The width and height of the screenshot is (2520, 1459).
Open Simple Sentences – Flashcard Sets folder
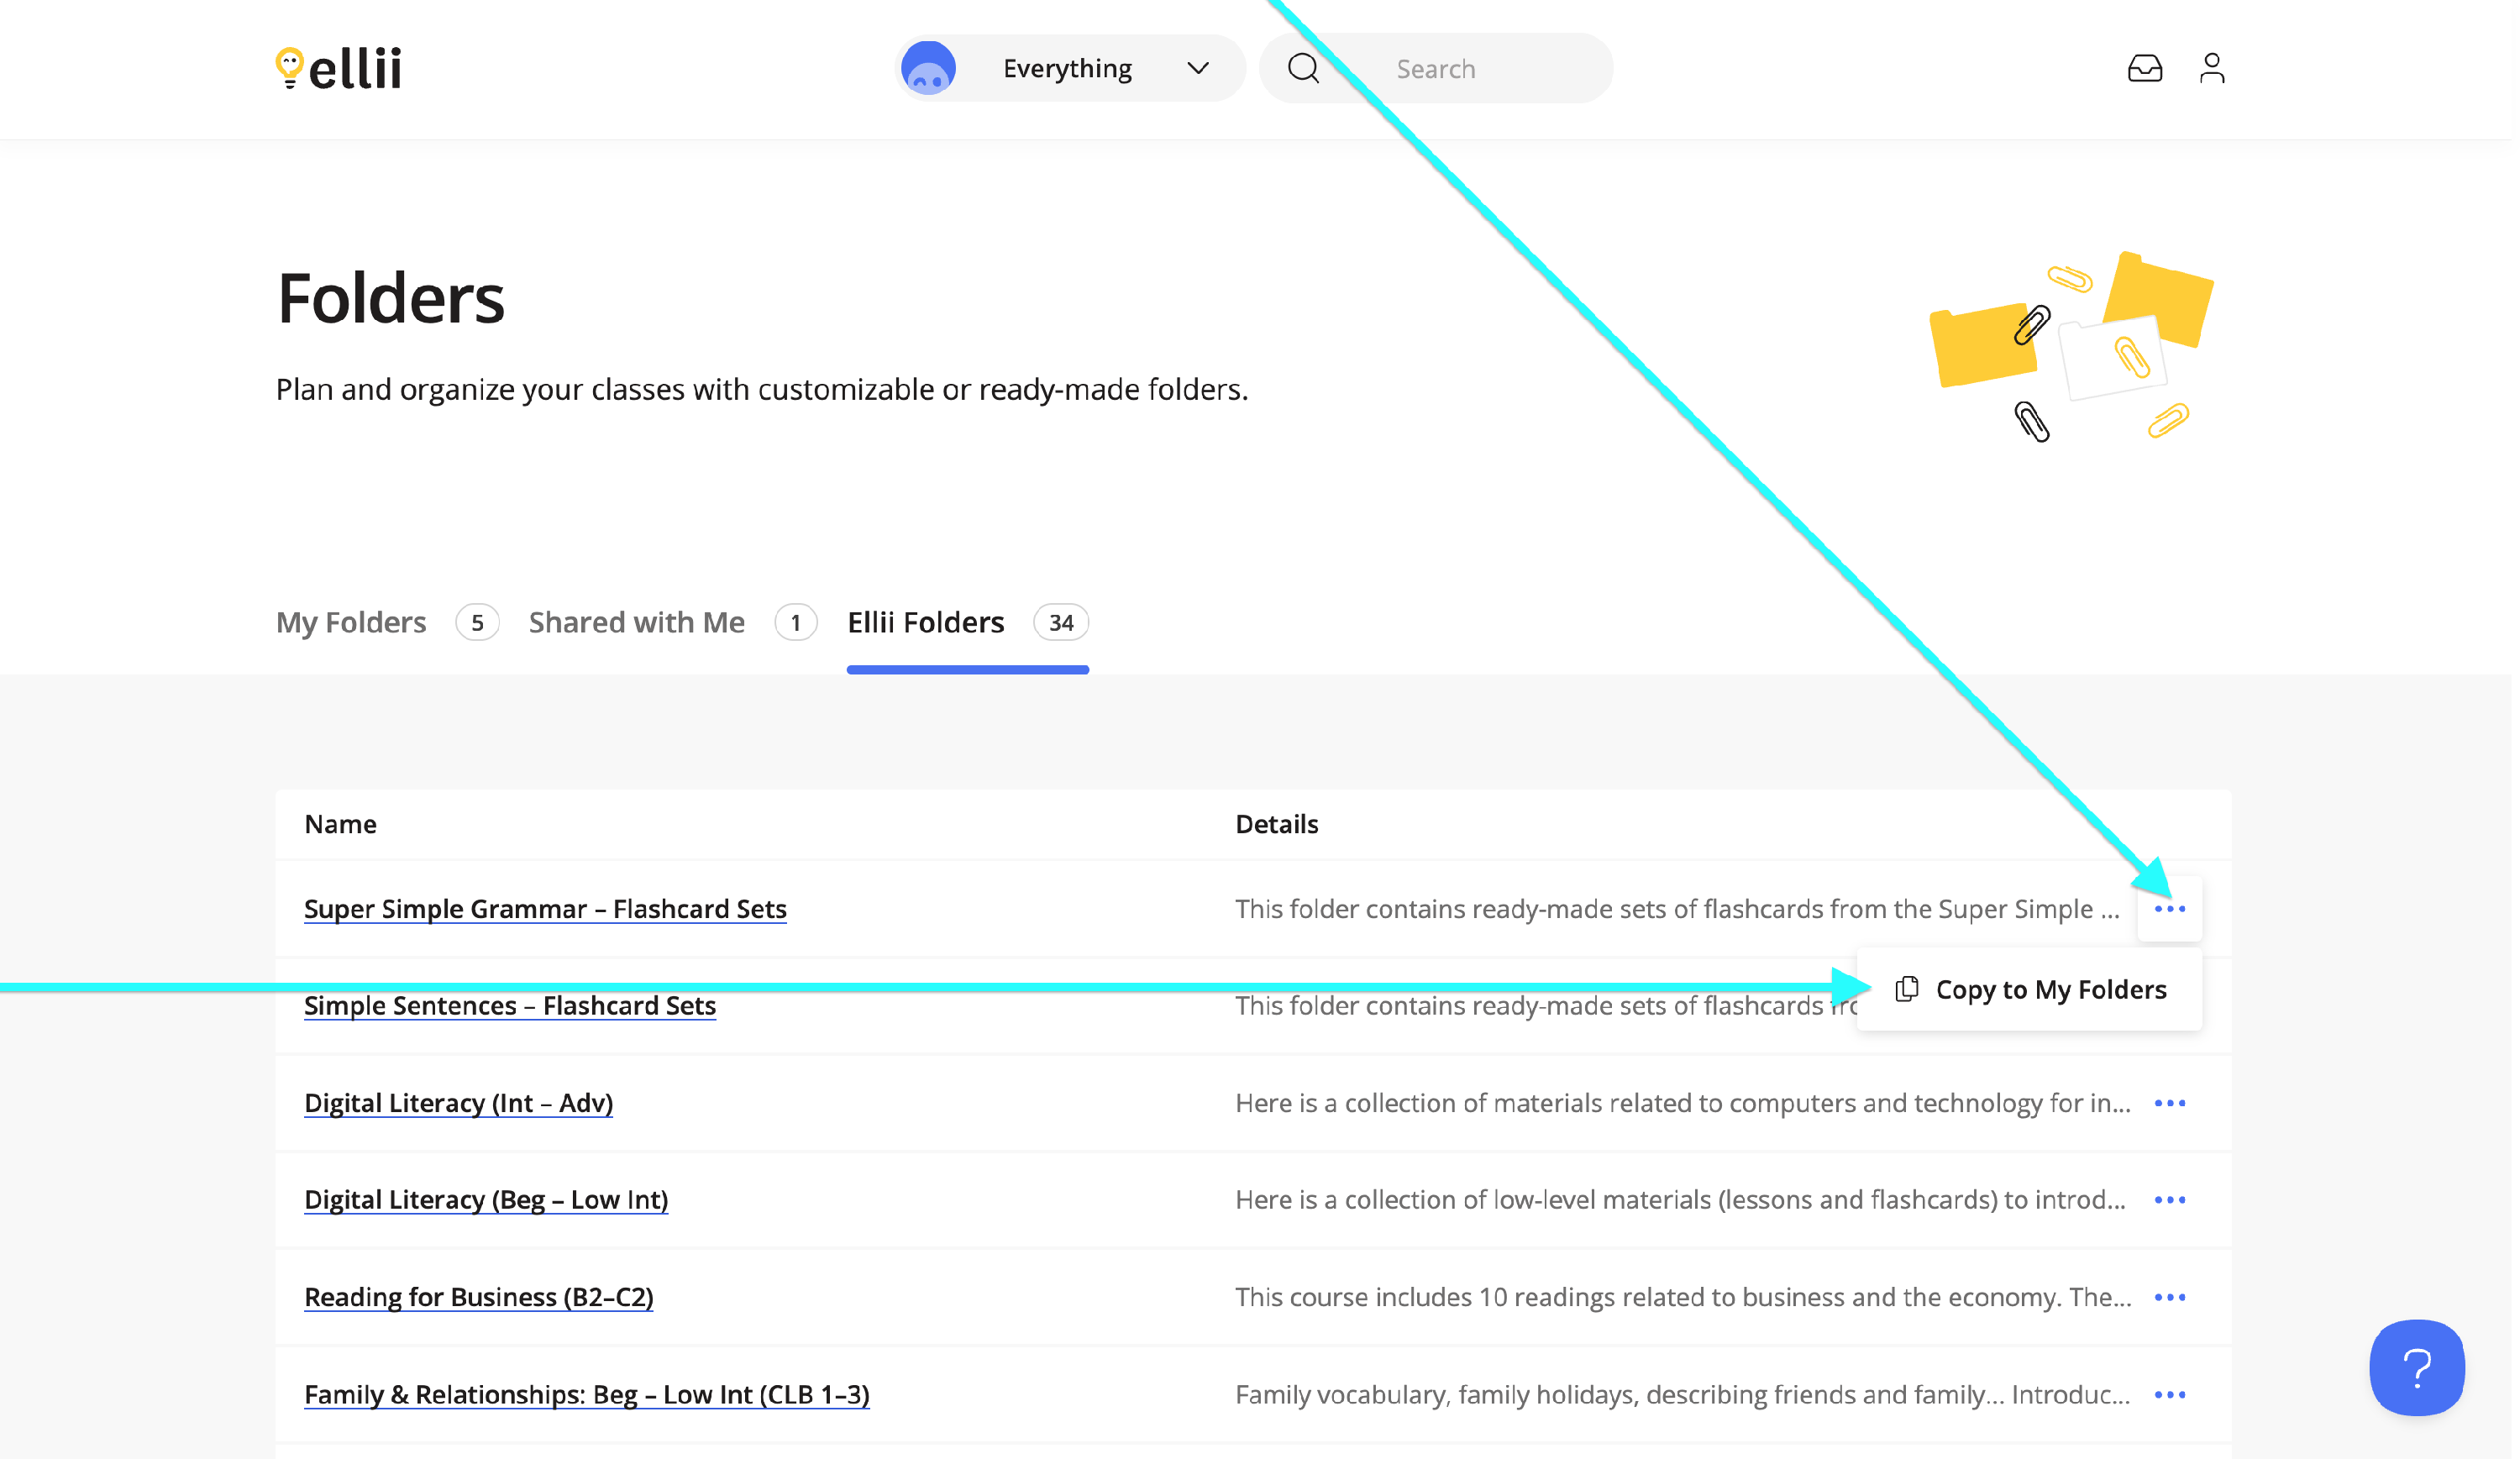click(x=511, y=1008)
